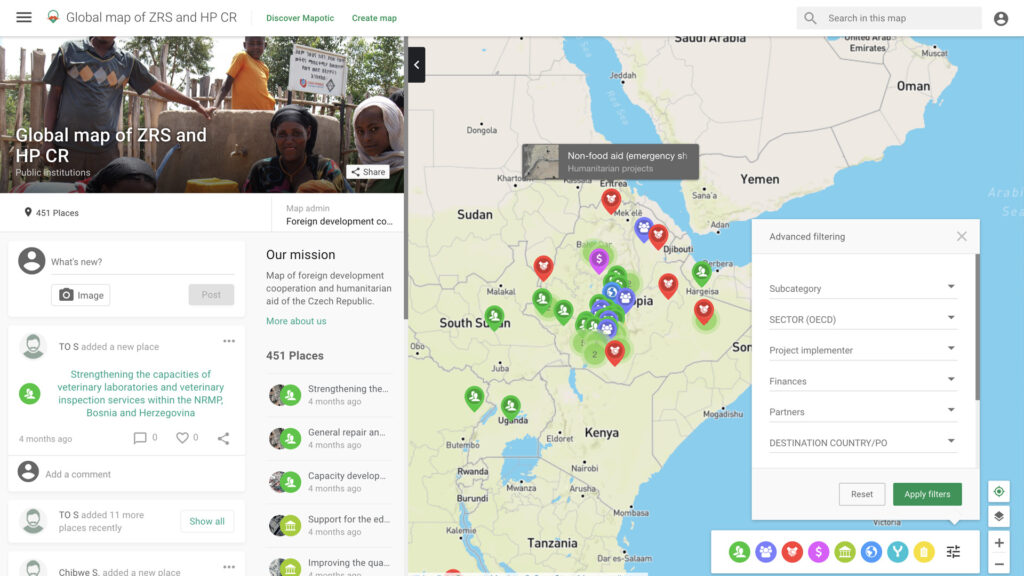The image size is (1024, 576).
Task: Select the blue marker west of Djibouti
Action: pyautogui.click(x=643, y=229)
